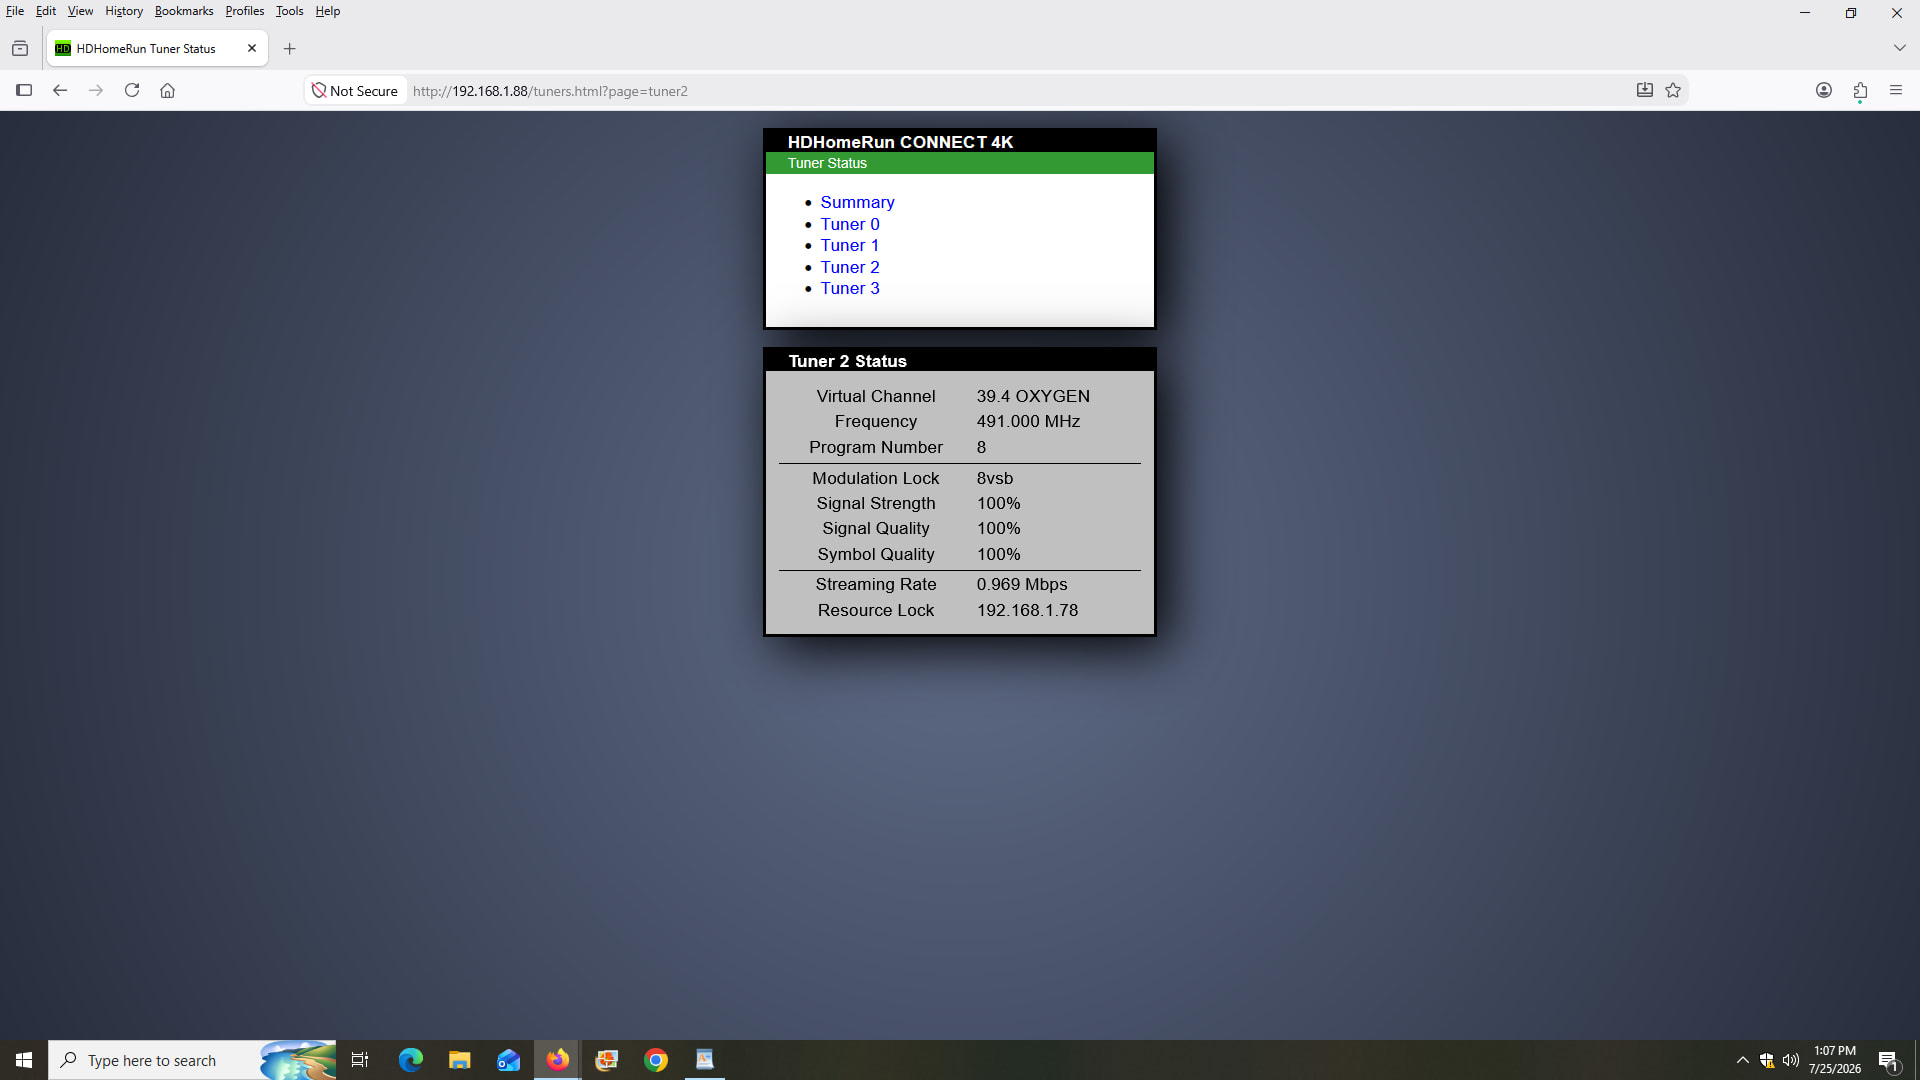Click the HDHomeRun CONNECT 4K title

[900, 142]
